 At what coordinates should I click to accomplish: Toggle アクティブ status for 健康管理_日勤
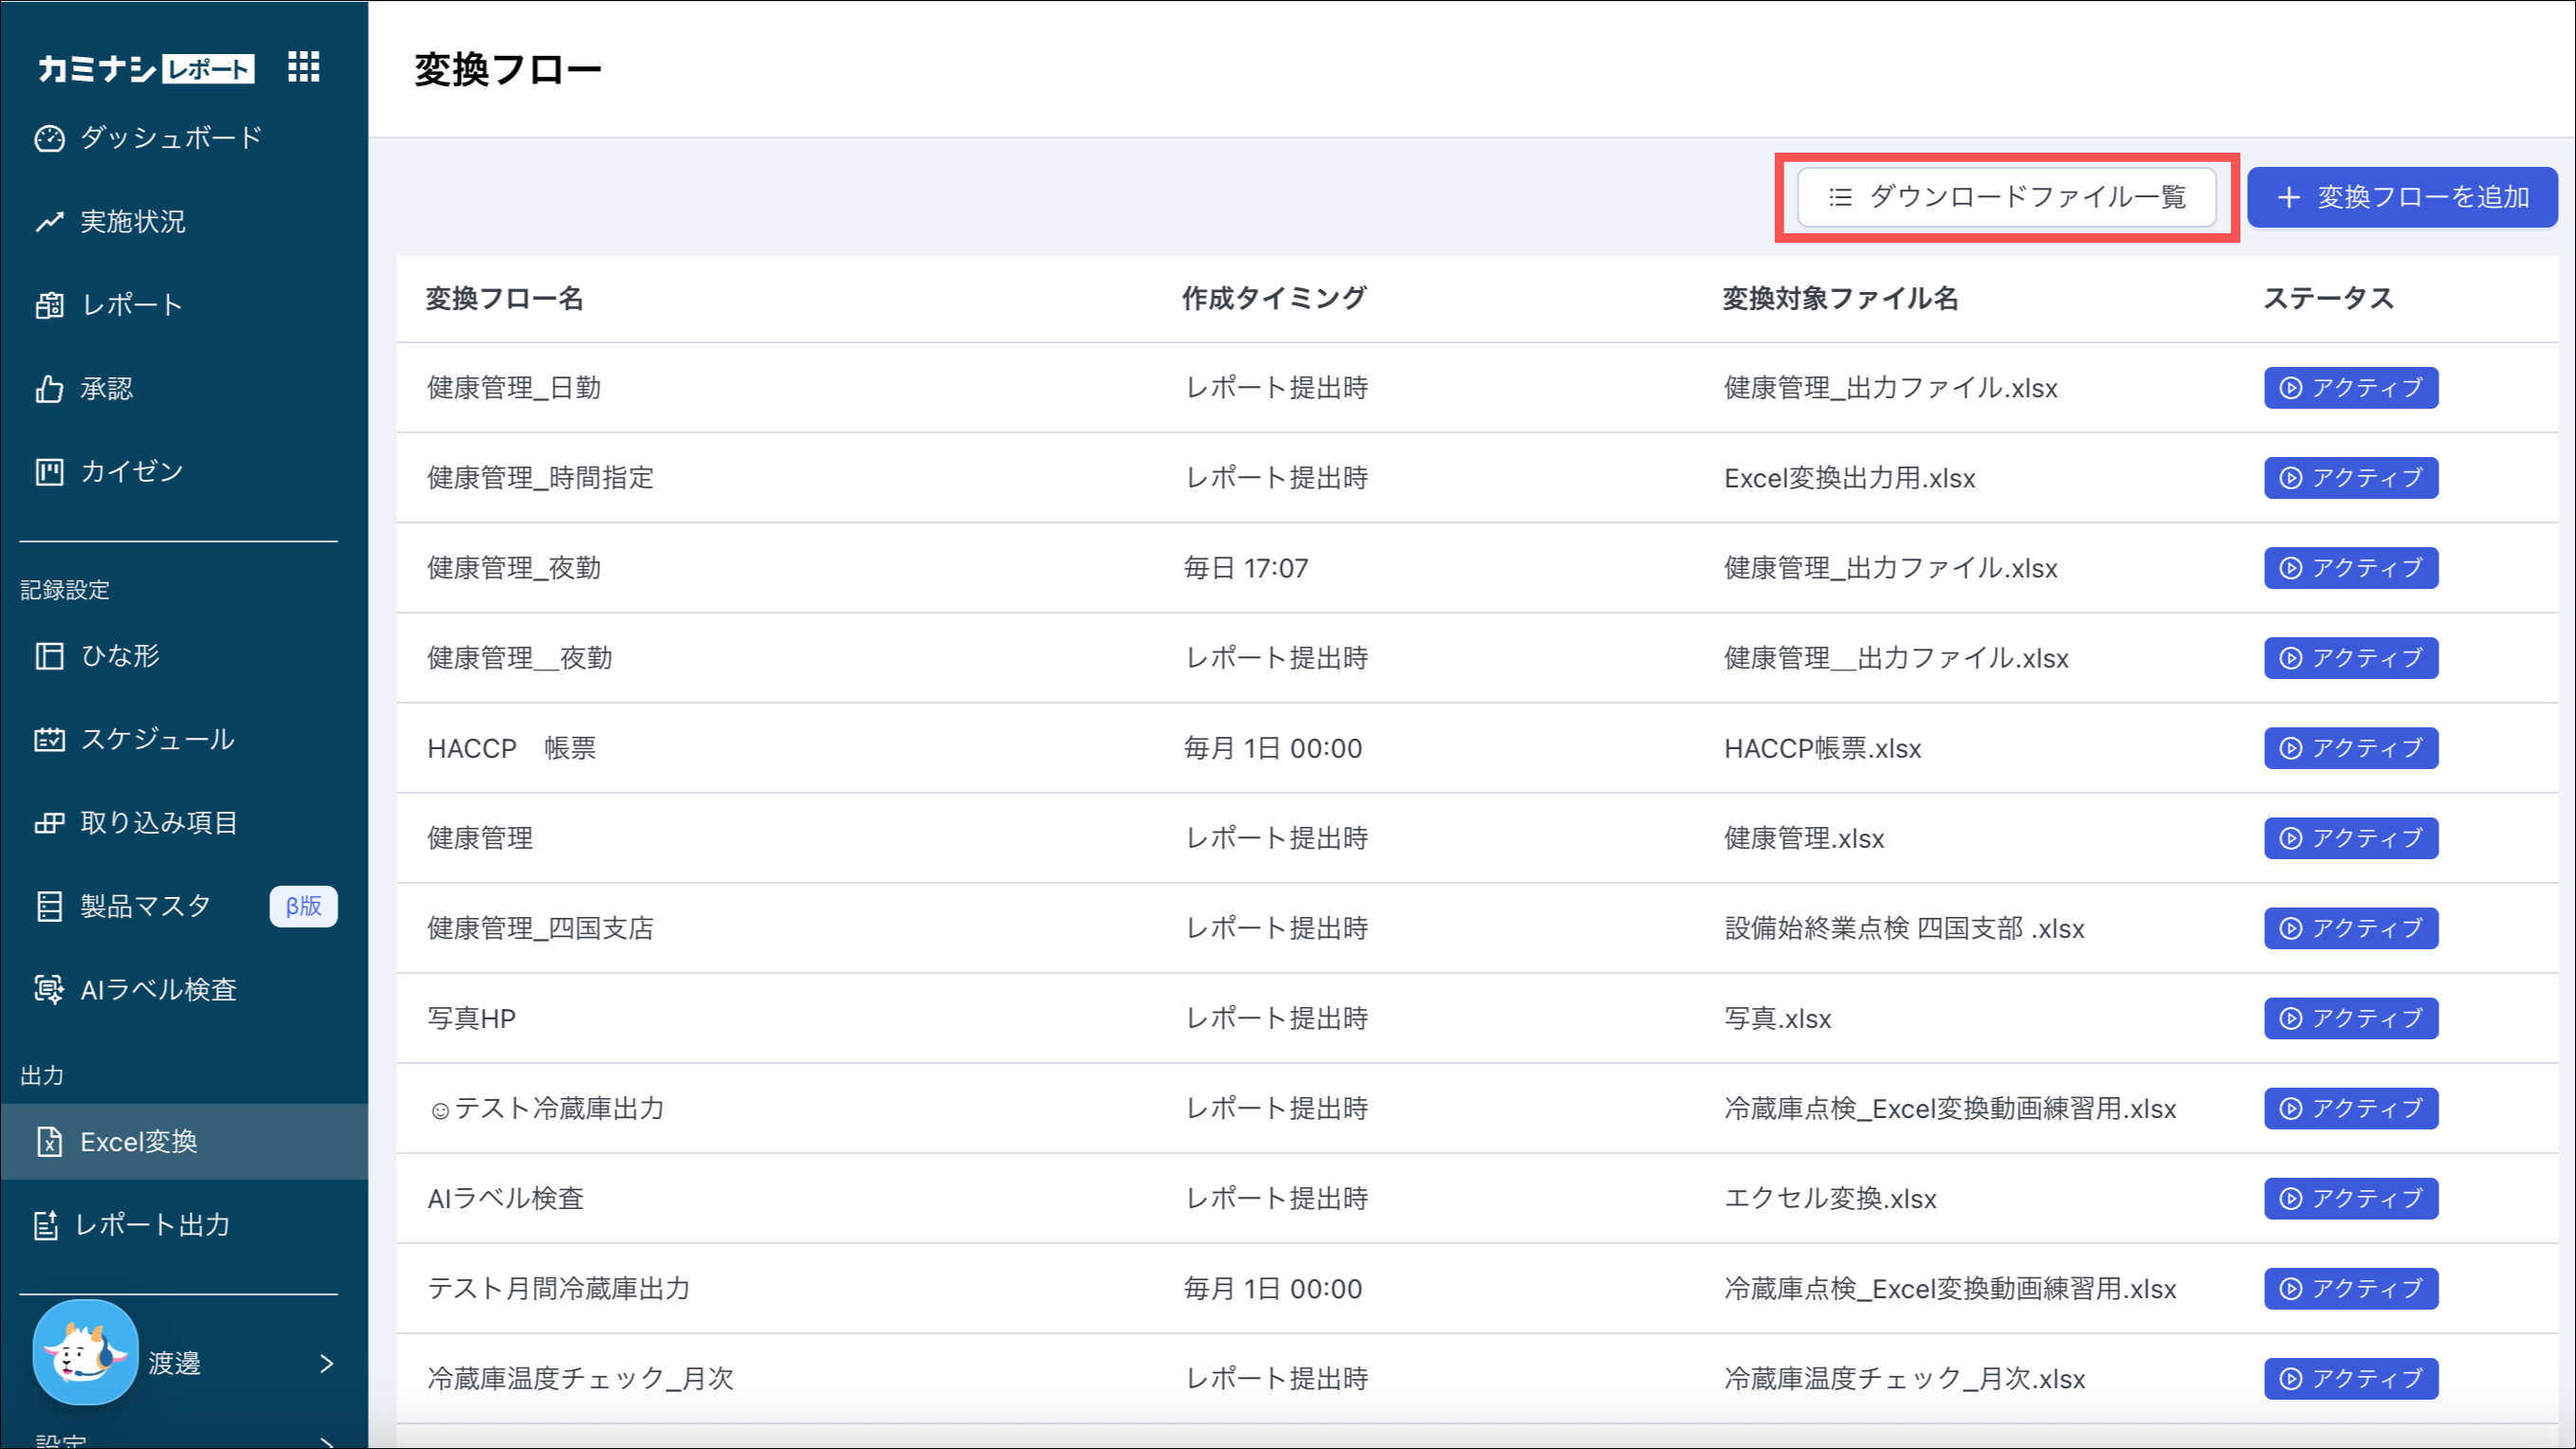(x=2350, y=388)
